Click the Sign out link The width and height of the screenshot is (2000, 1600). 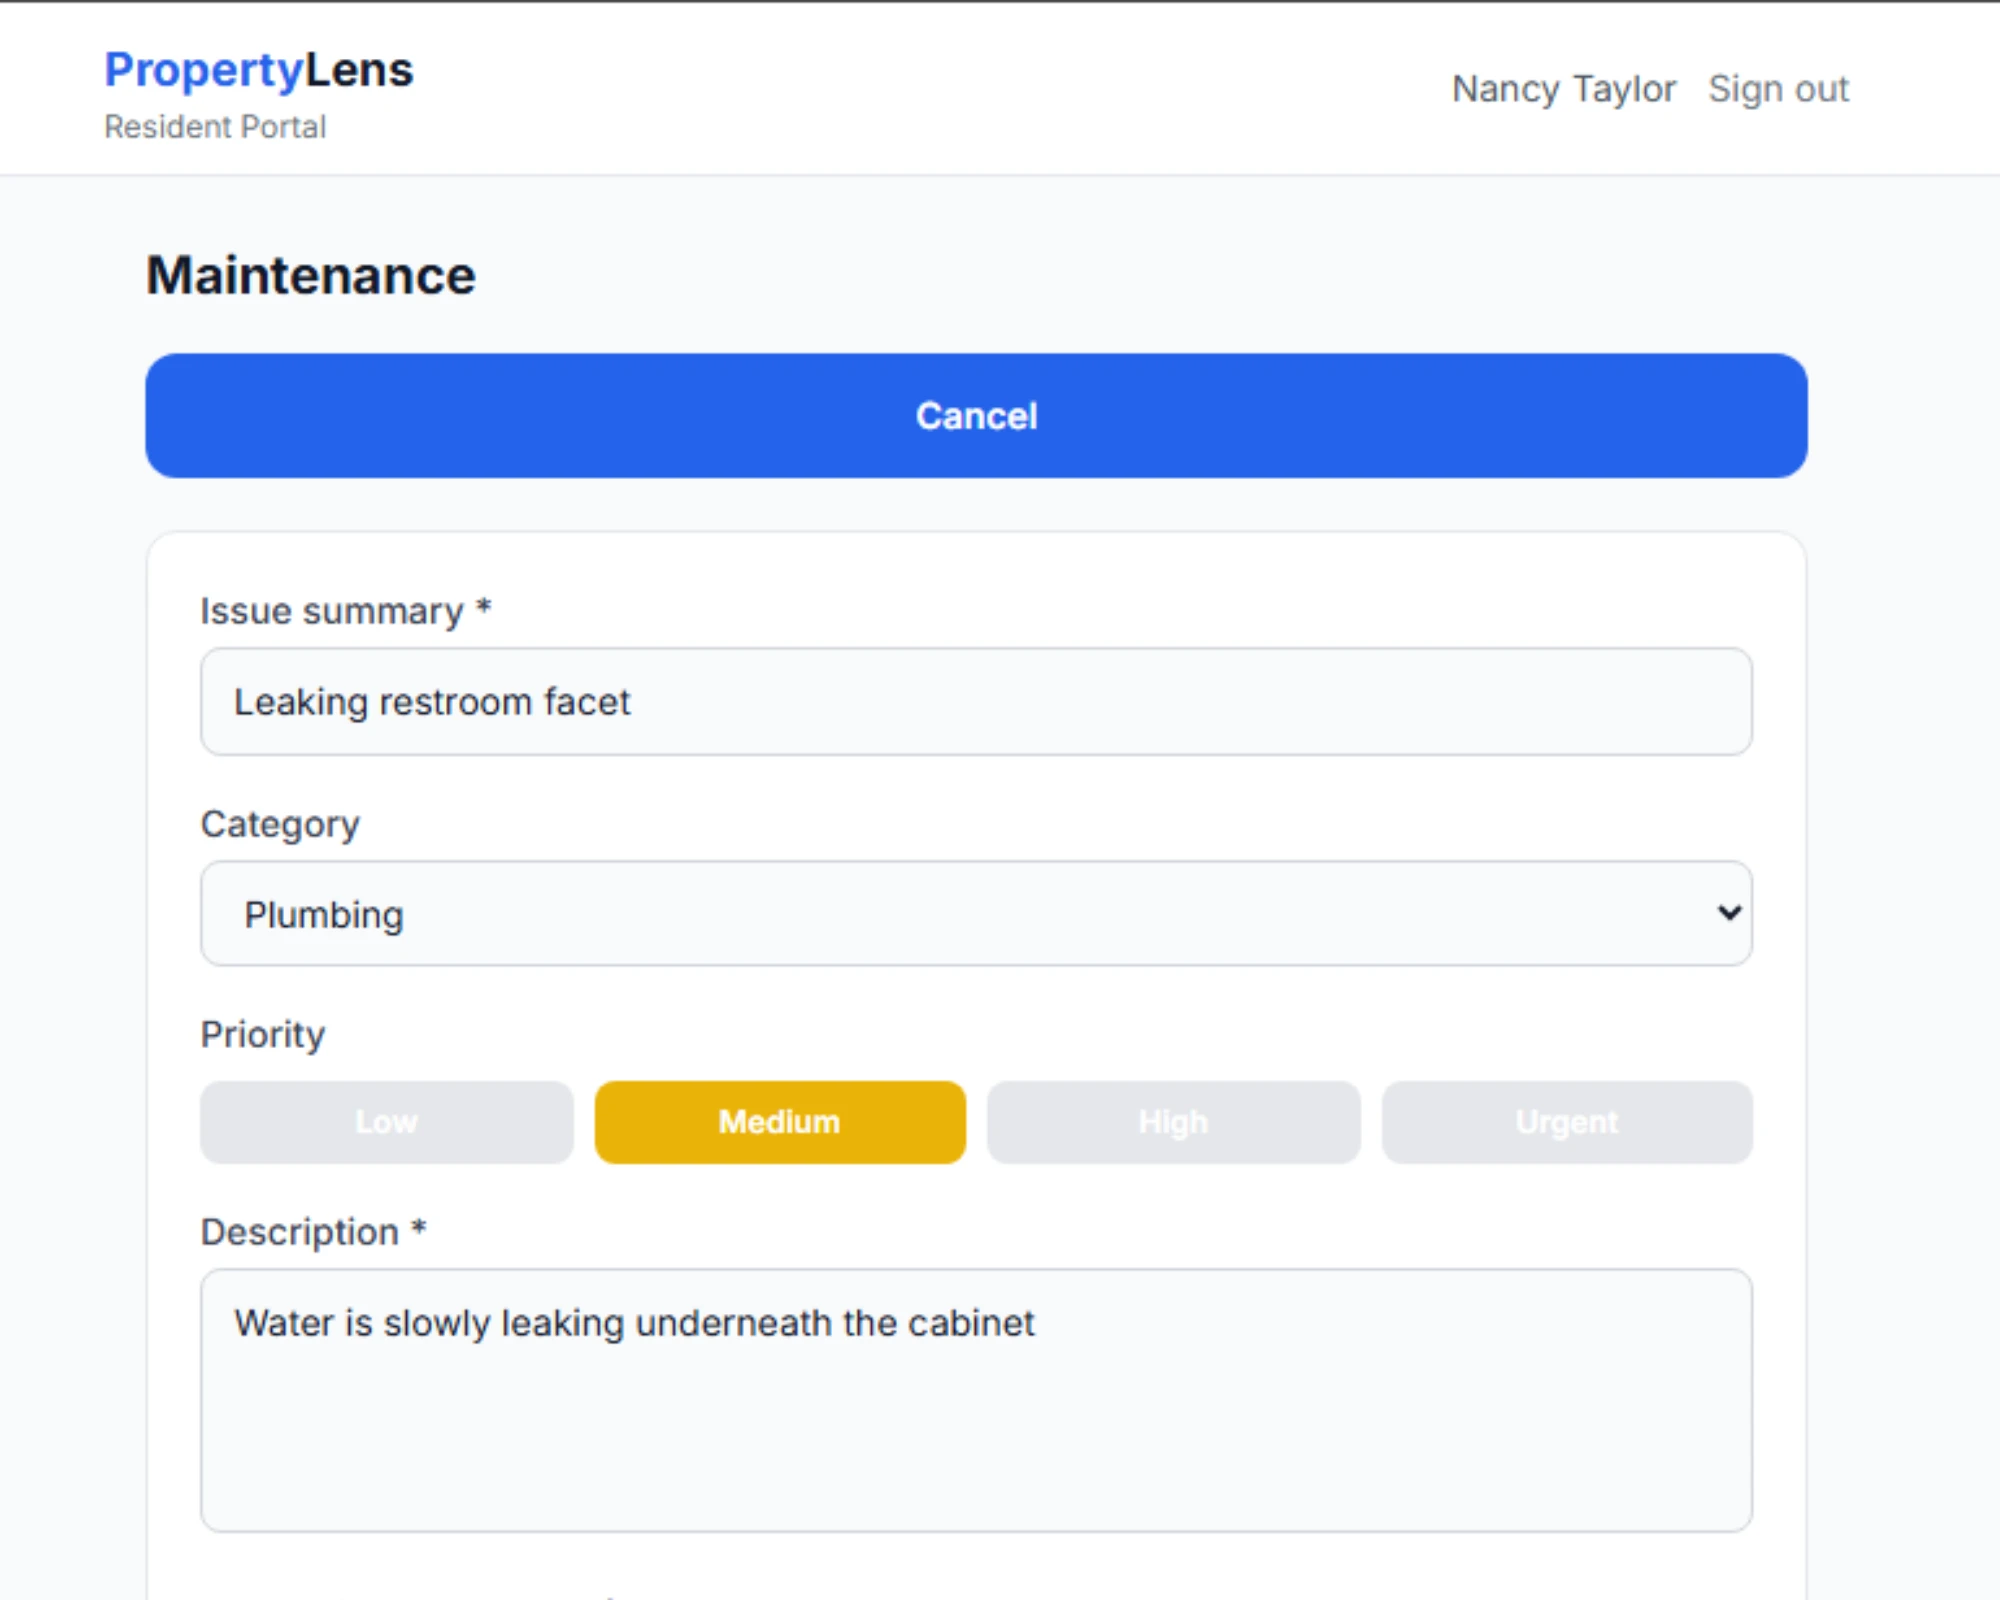pos(1778,89)
